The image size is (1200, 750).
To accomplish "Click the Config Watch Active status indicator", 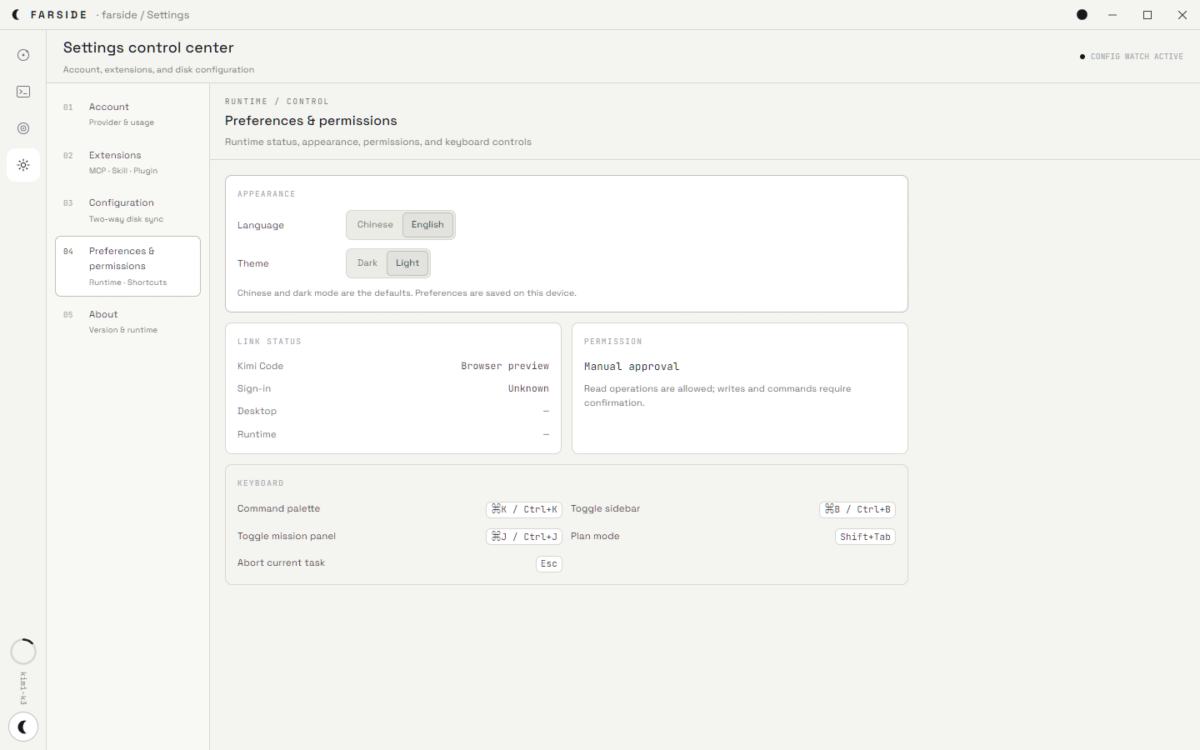I will [x=1132, y=57].
